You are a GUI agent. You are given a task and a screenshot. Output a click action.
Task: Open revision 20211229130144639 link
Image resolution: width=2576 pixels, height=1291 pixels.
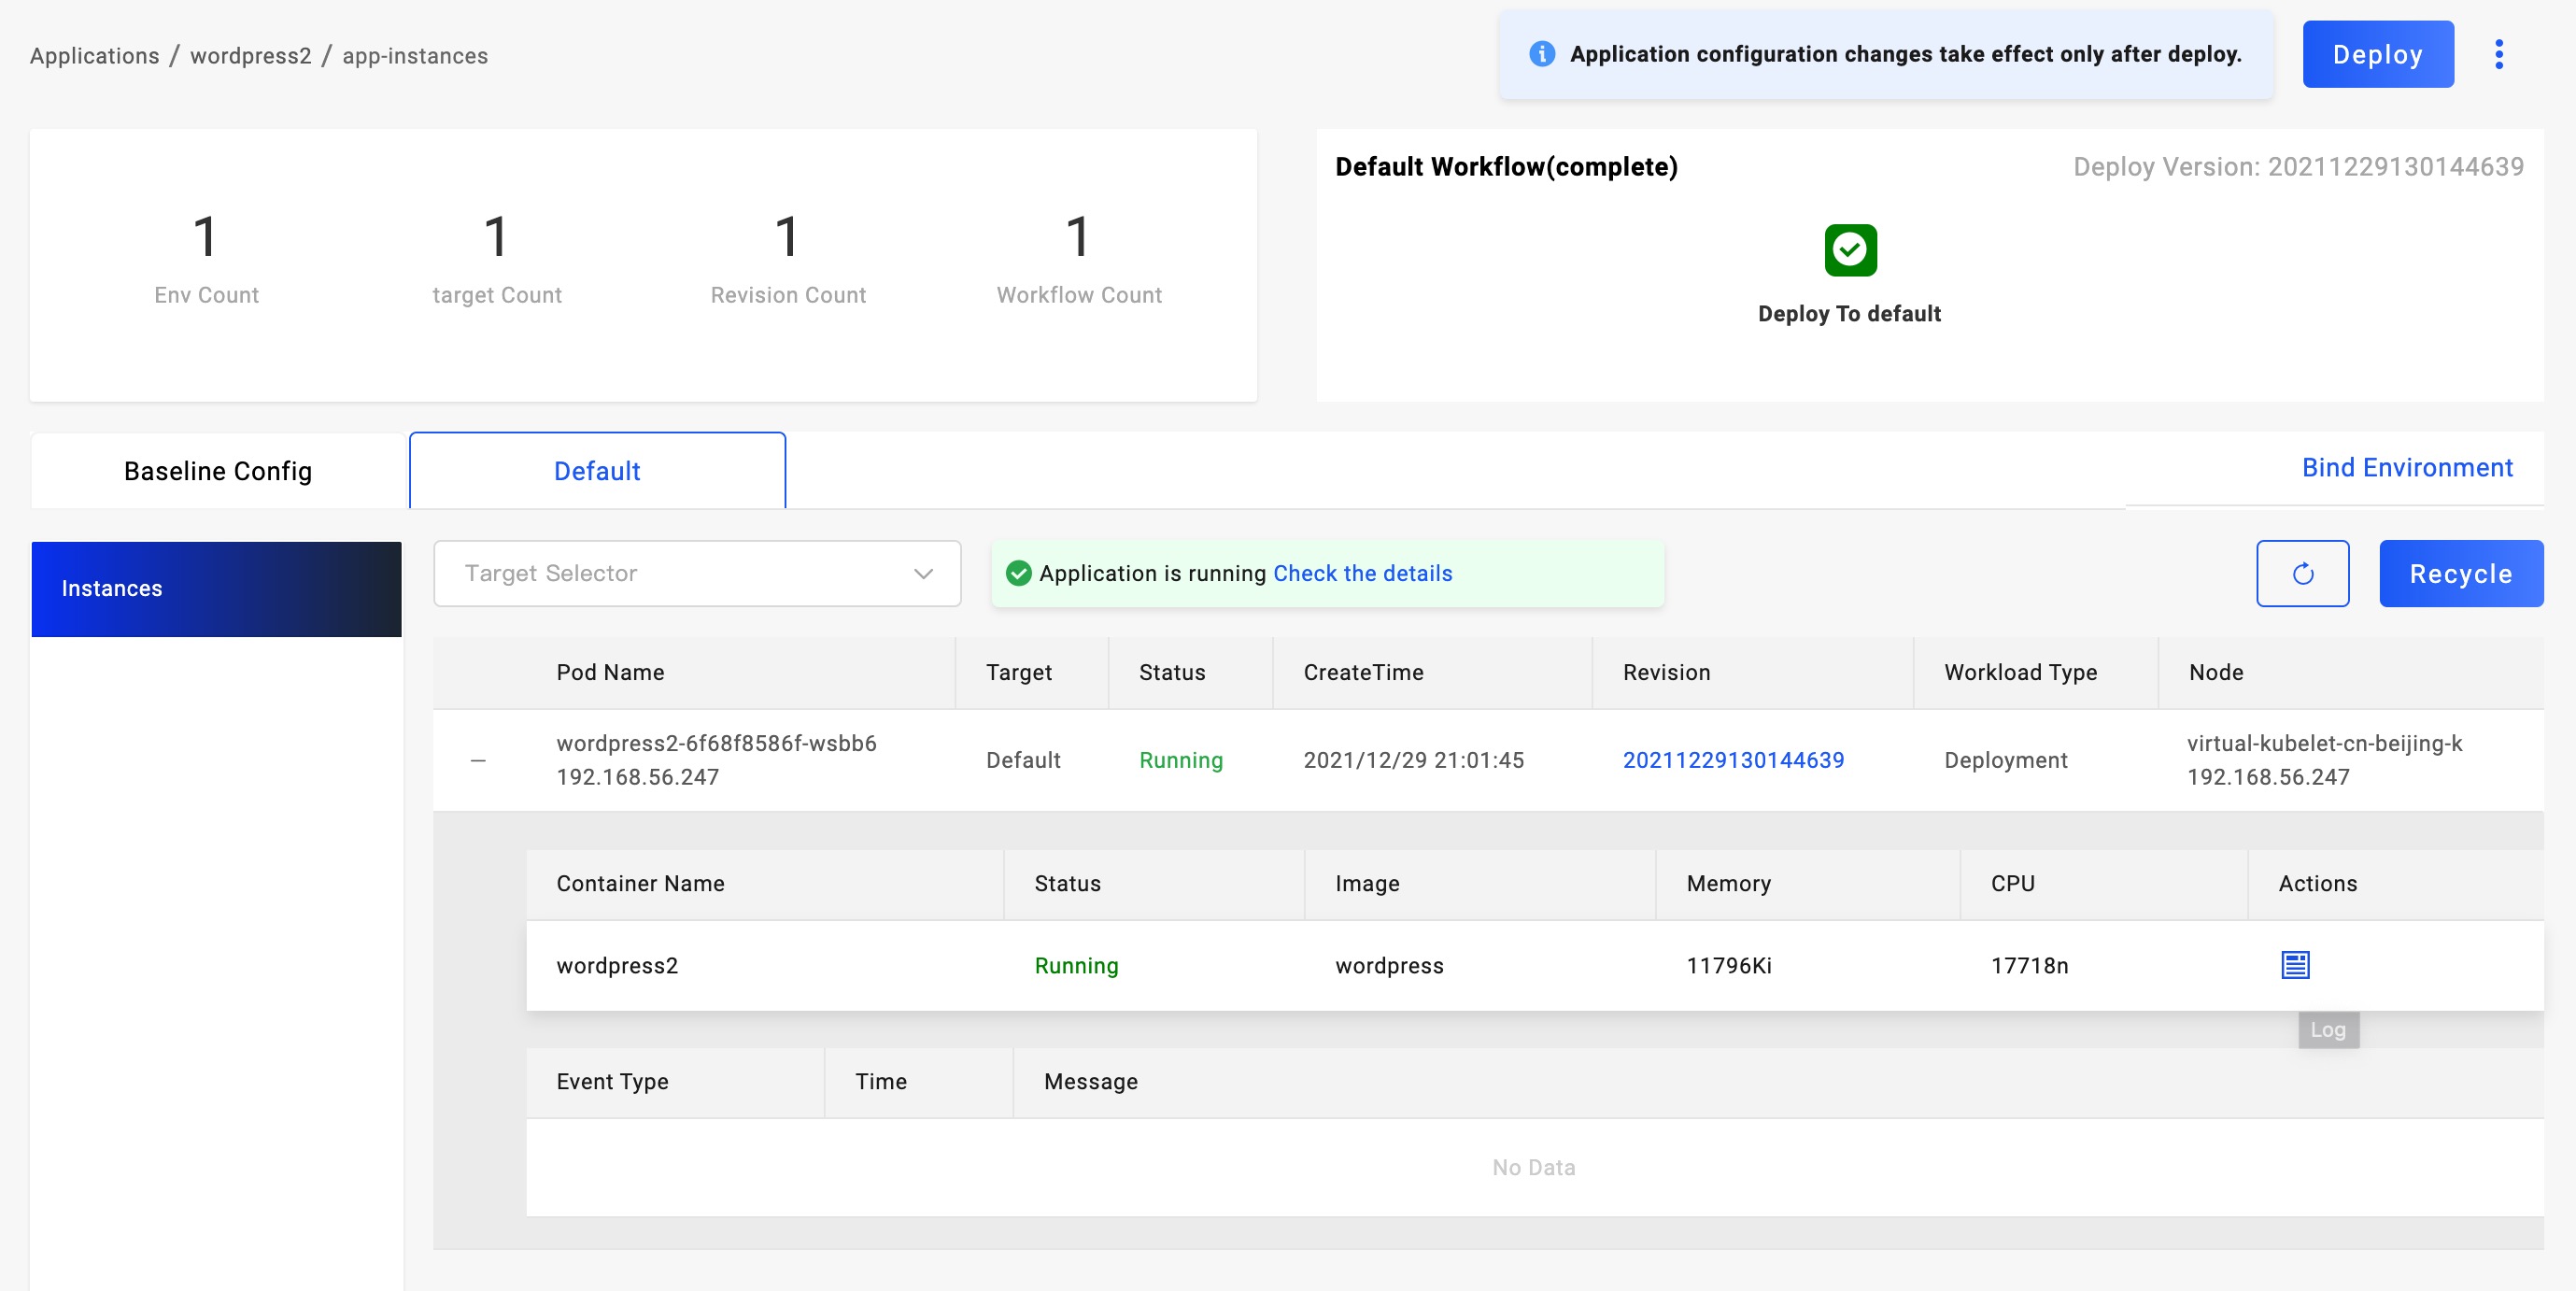[1732, 760]
